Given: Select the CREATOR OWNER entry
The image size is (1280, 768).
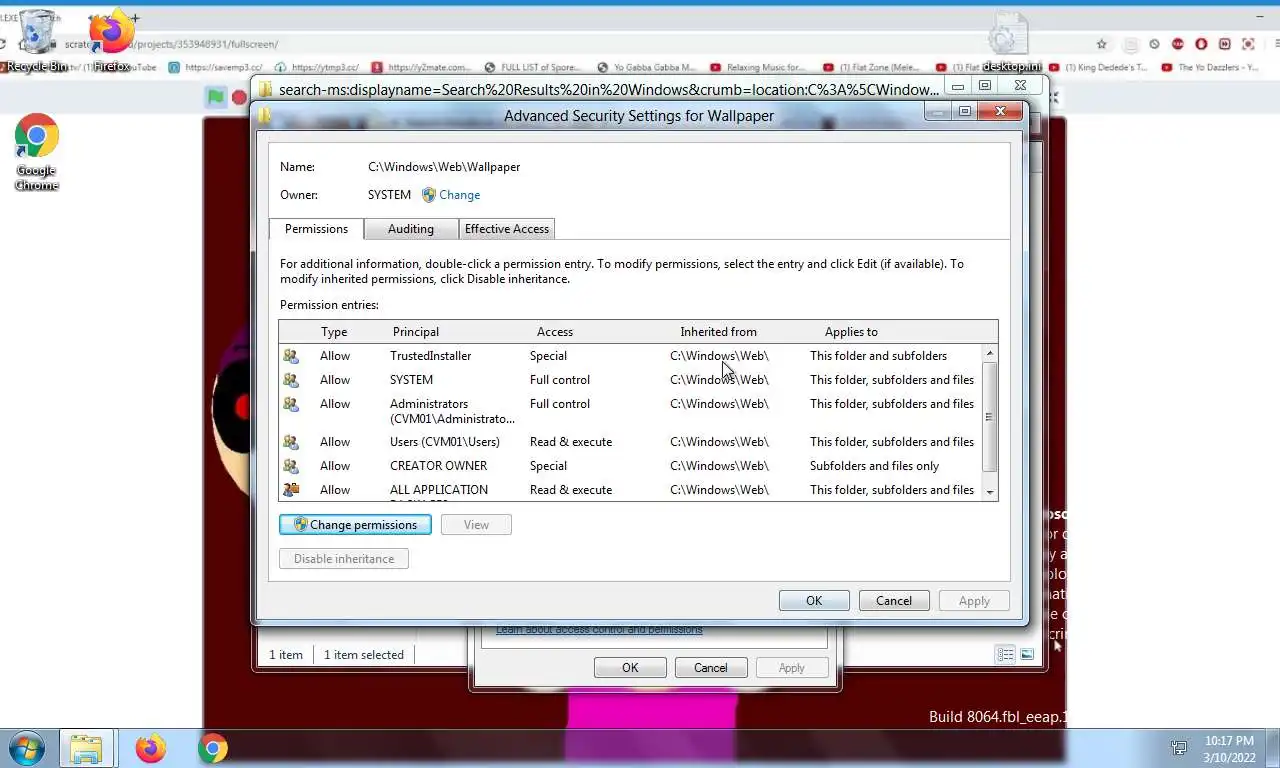Looking at the screenshot, I should point(631,466).
